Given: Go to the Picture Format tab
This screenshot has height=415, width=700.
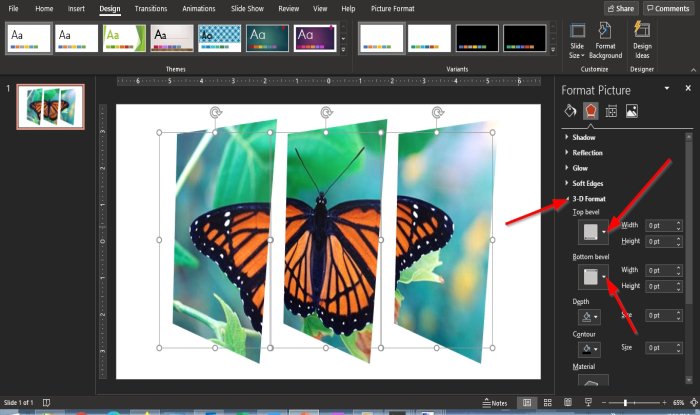Looking at the screenshot, I should [394, 8].
